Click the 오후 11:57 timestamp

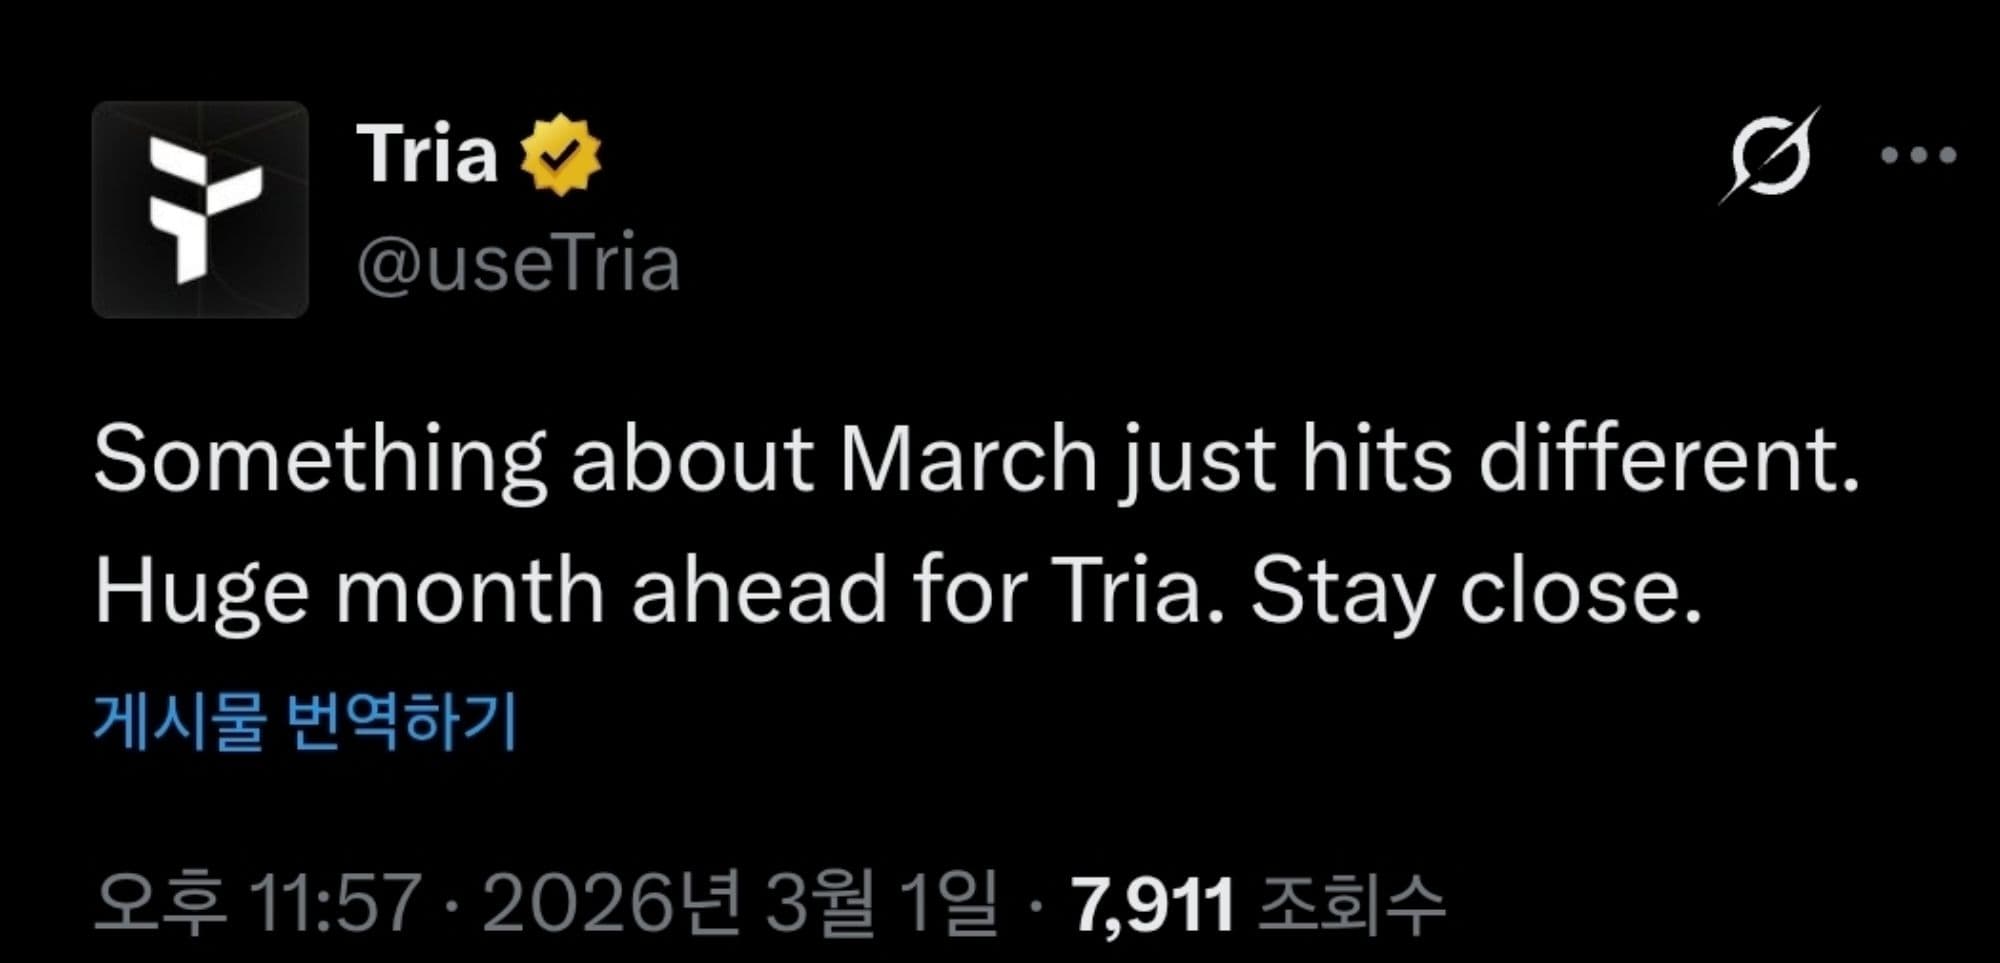tap(256, 903)
